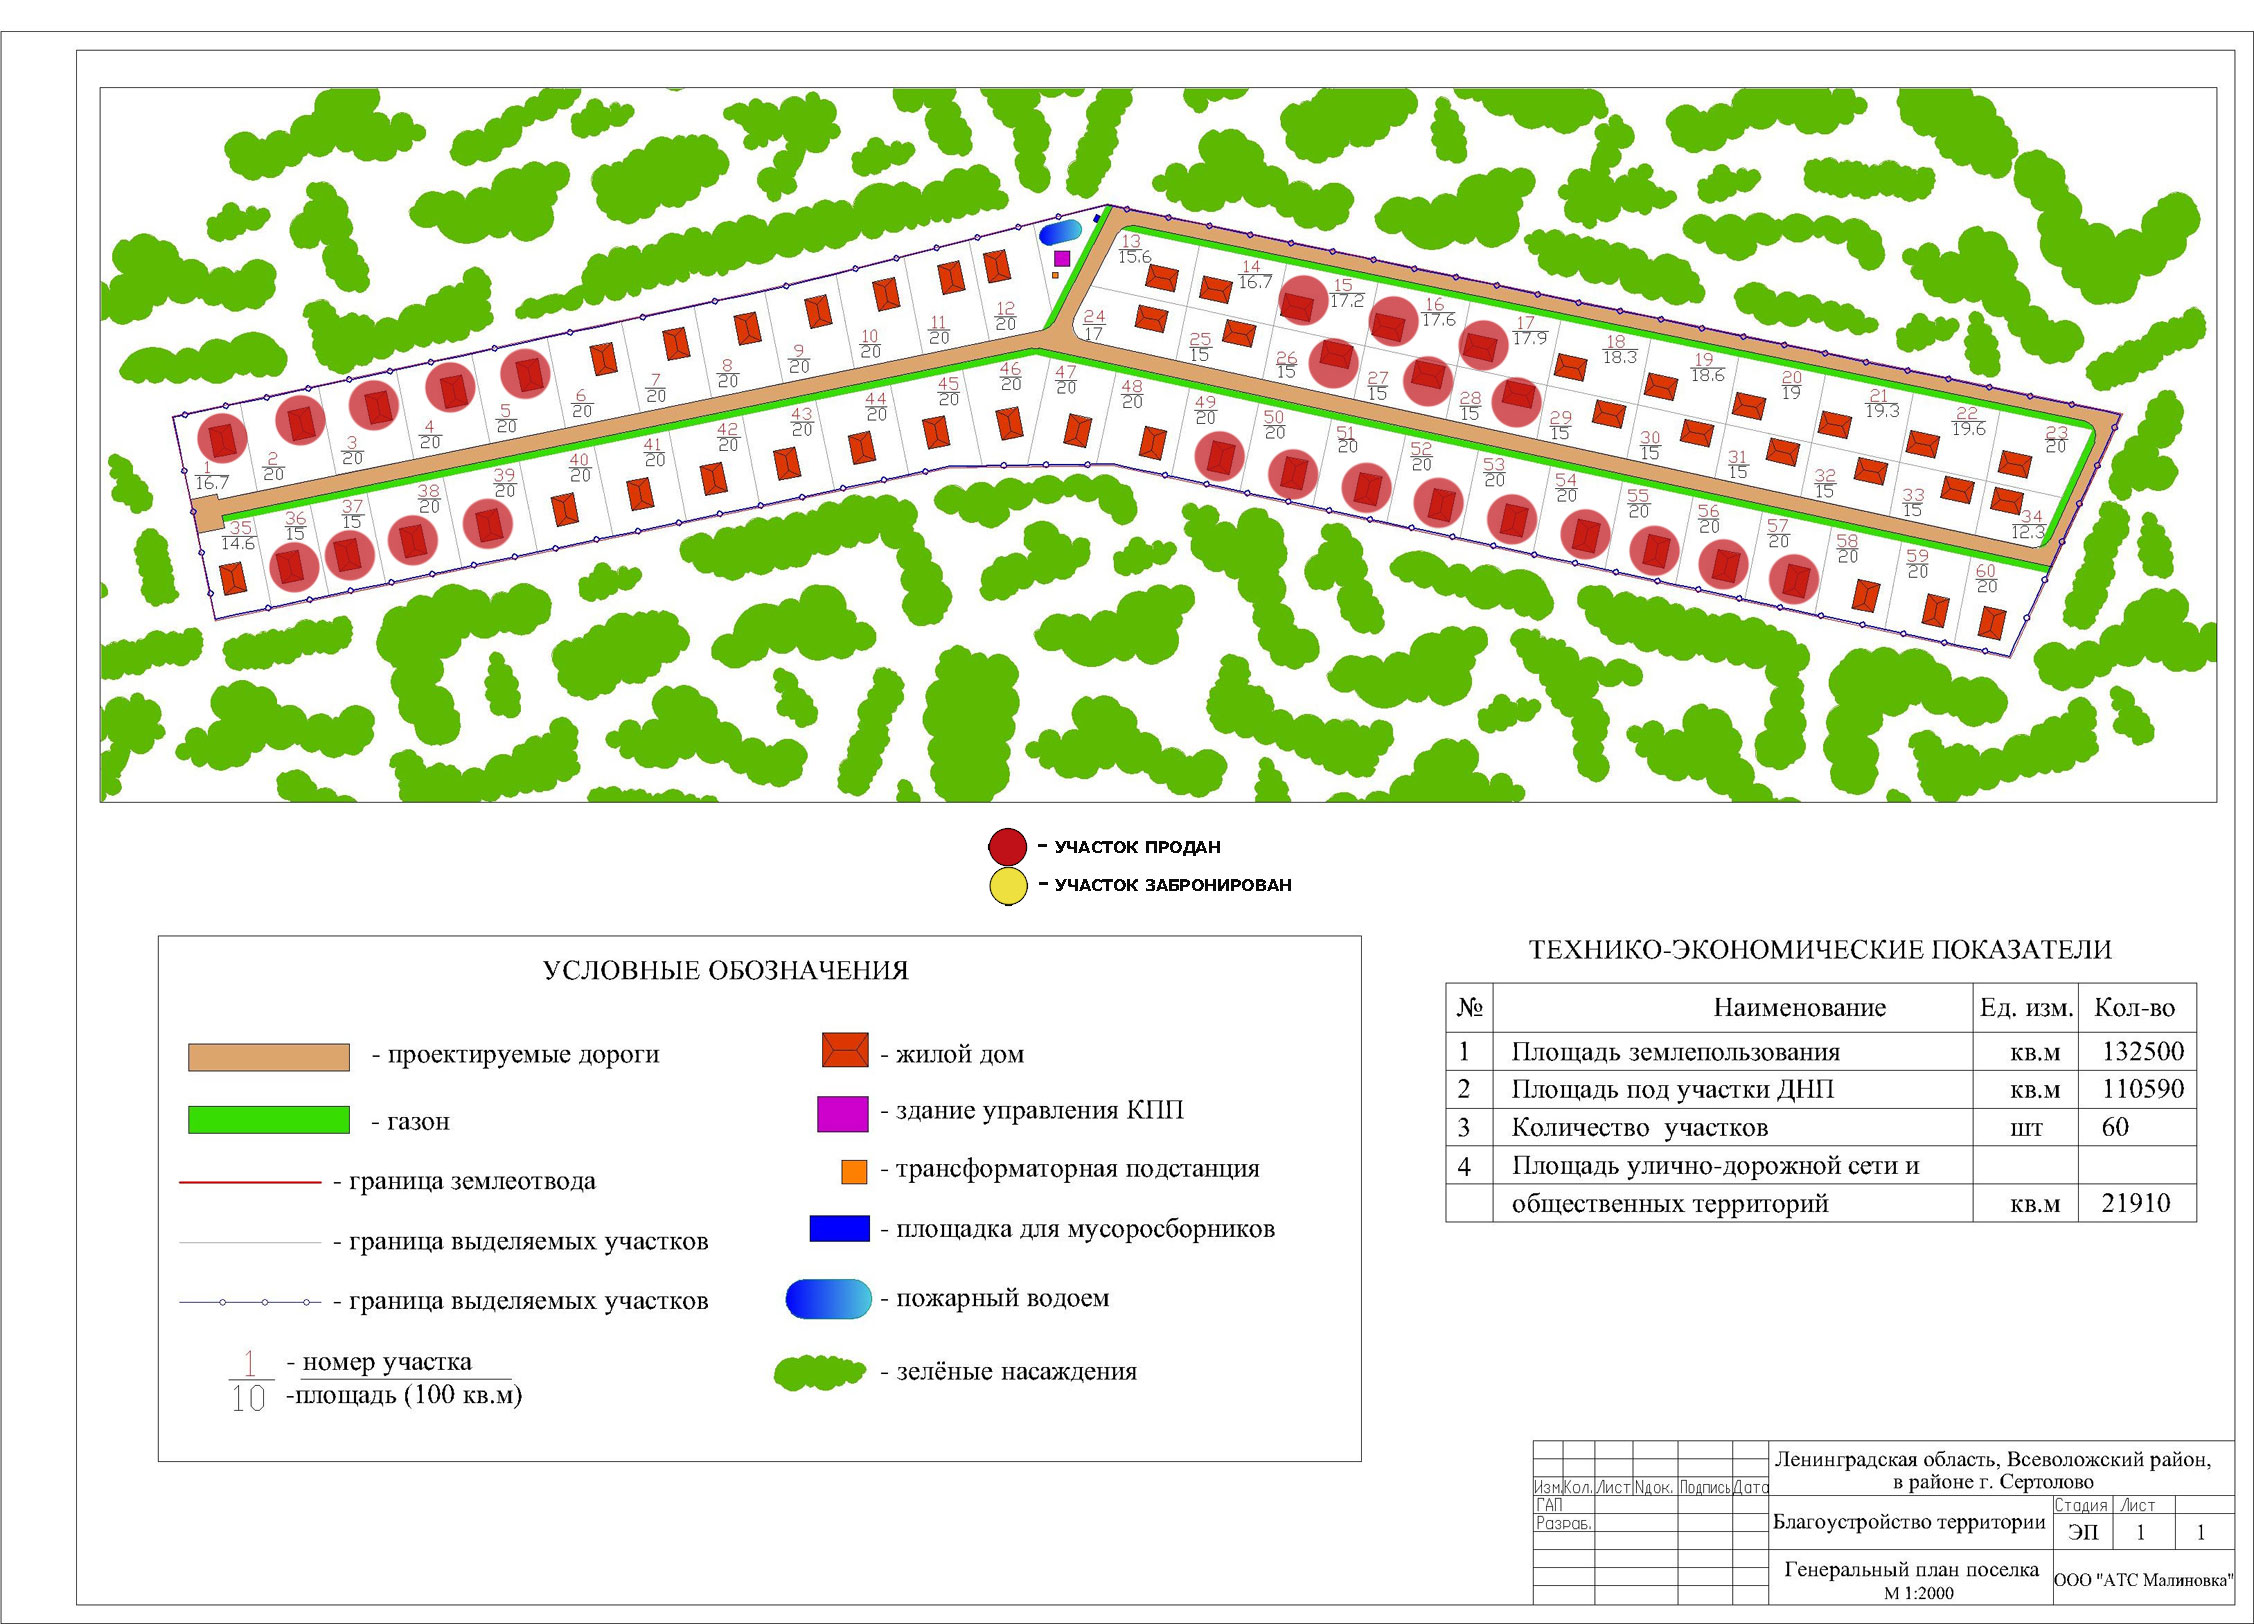The image size is (2254, 1624).
Task: Click the brown 'проектируемые дороги' legend swatch
Action: [269, 1057]
